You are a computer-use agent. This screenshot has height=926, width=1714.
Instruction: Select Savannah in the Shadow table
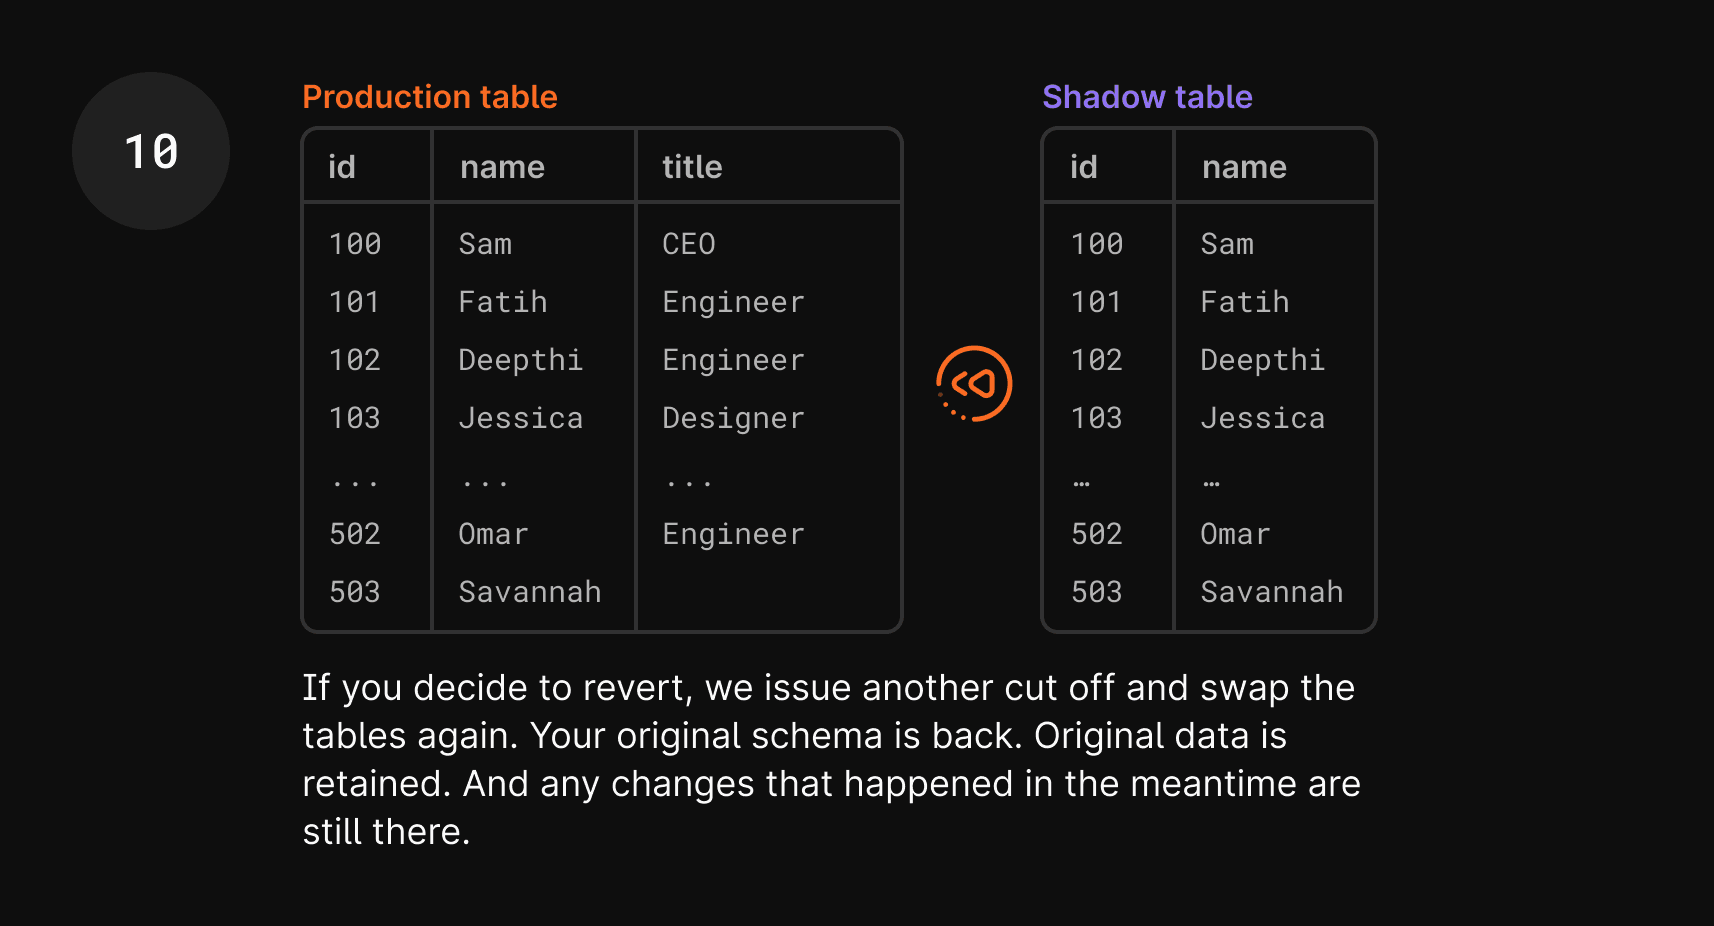[x=1272, y=592]
